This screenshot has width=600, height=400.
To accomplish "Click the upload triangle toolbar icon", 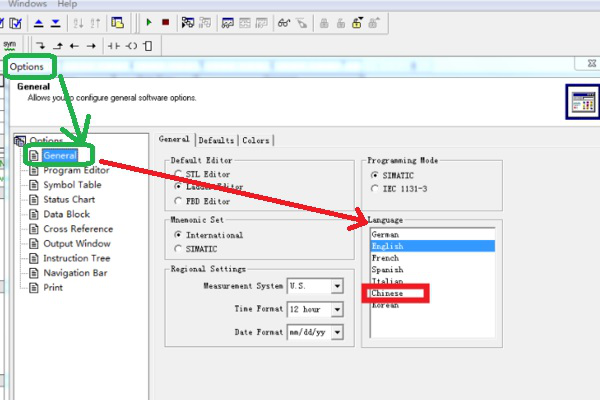I will (38, 22).
